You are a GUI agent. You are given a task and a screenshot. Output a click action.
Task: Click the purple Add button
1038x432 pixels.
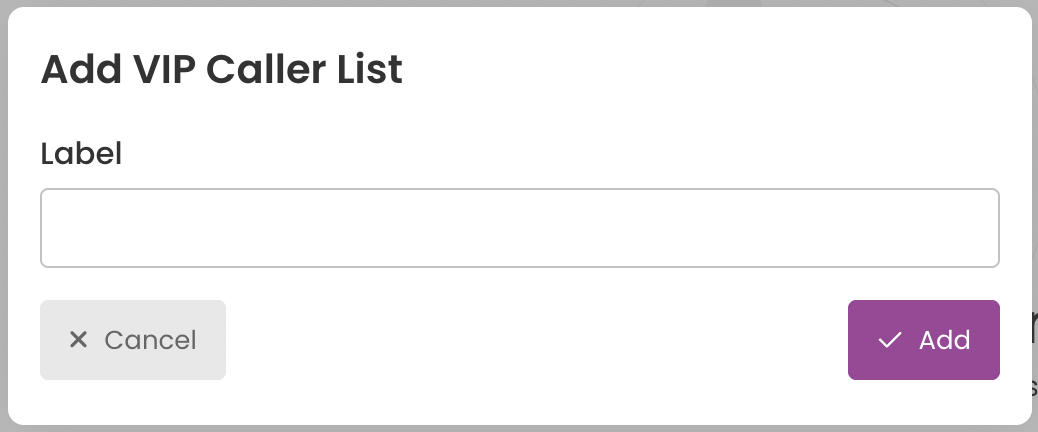tap(923, 340)
